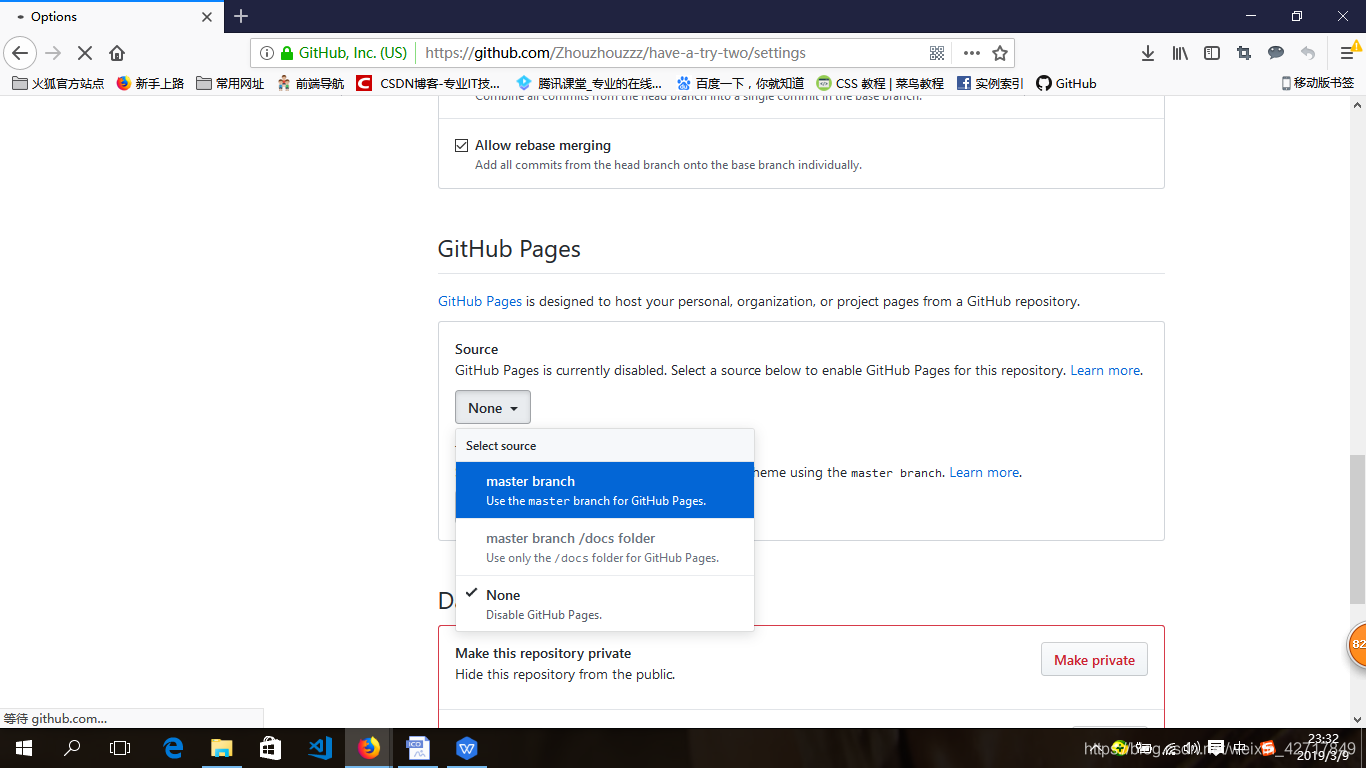Viewport: 1366px width, 768px height.
Task: Open page actions three-dots menu
Action: click(971, 53)
